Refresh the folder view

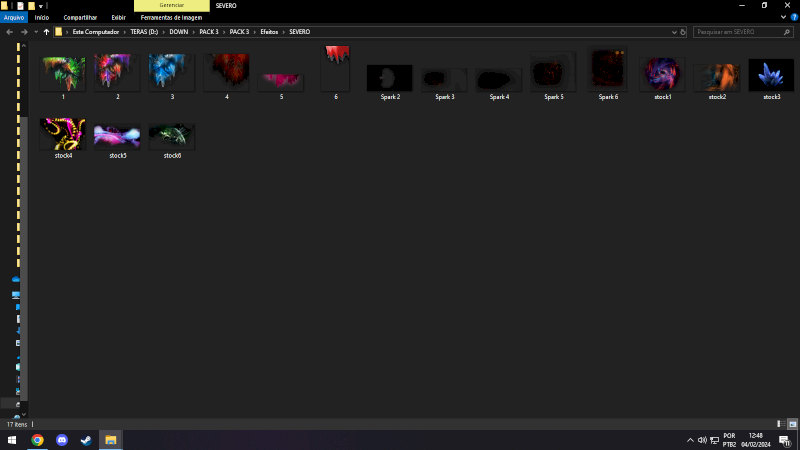[683, 32]
